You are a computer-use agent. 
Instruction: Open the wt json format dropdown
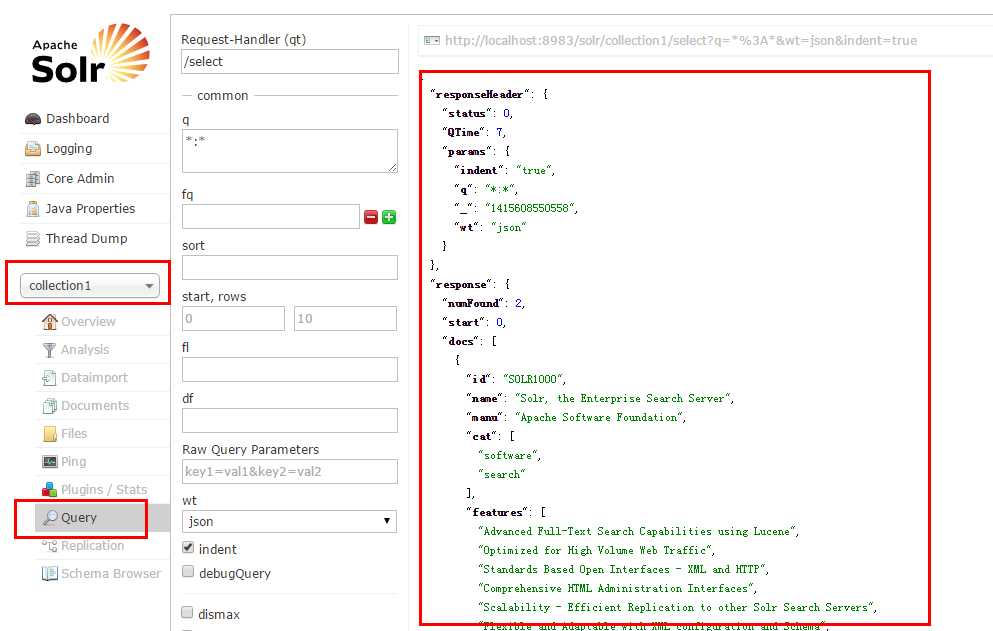tap(290, 521)
